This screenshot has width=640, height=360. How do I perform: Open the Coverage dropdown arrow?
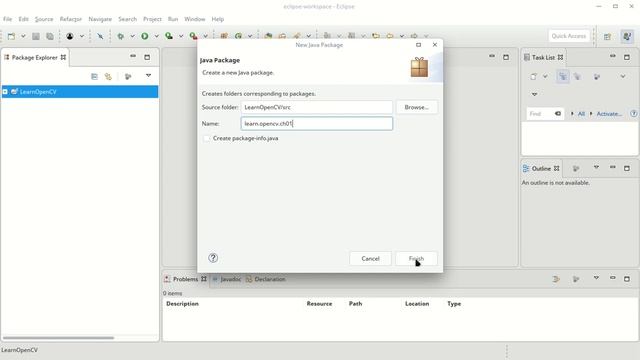pos(181,36)
